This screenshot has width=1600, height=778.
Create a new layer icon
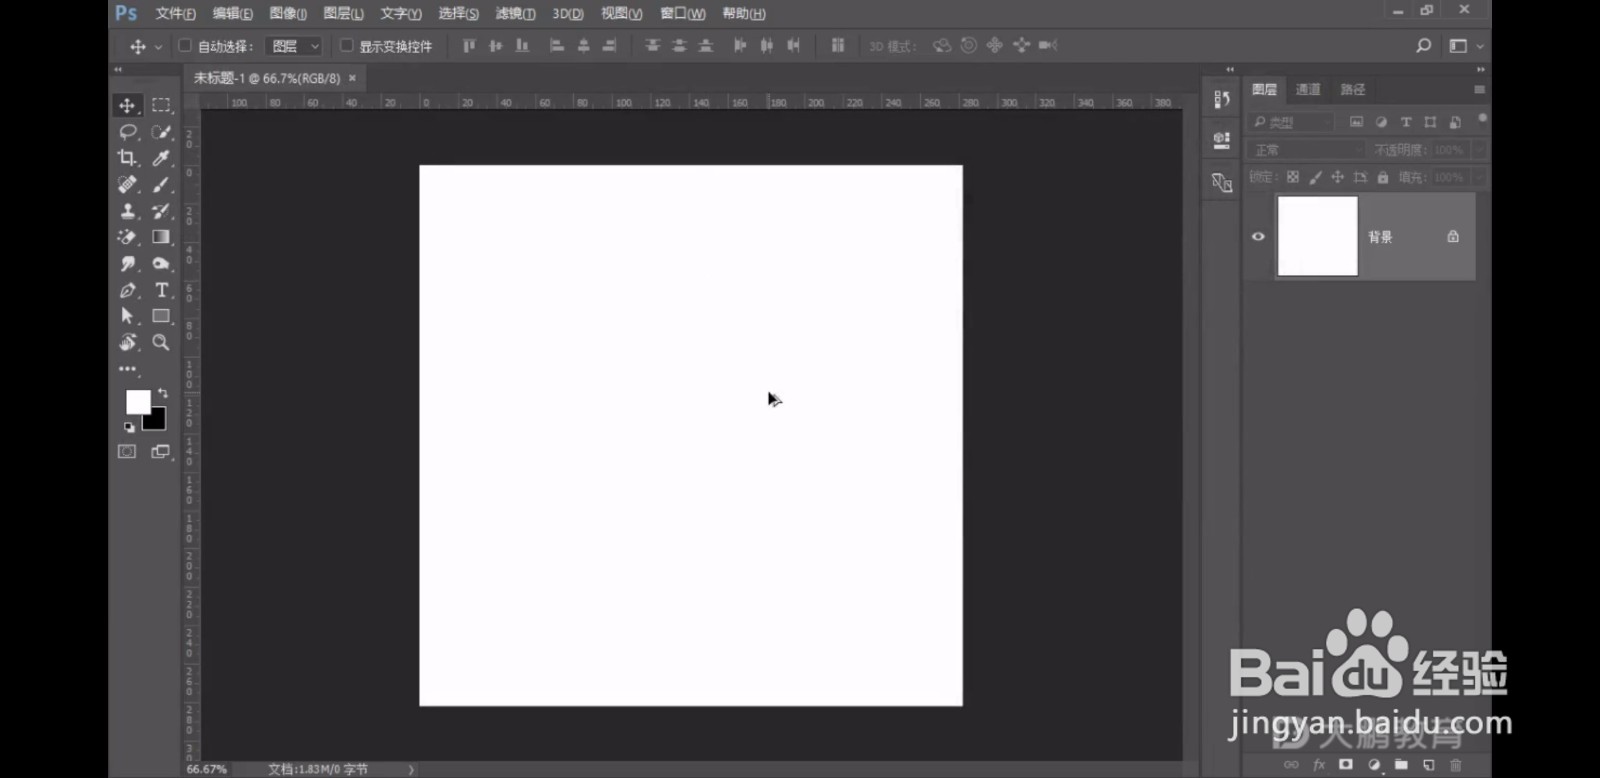click(1428, 765)
